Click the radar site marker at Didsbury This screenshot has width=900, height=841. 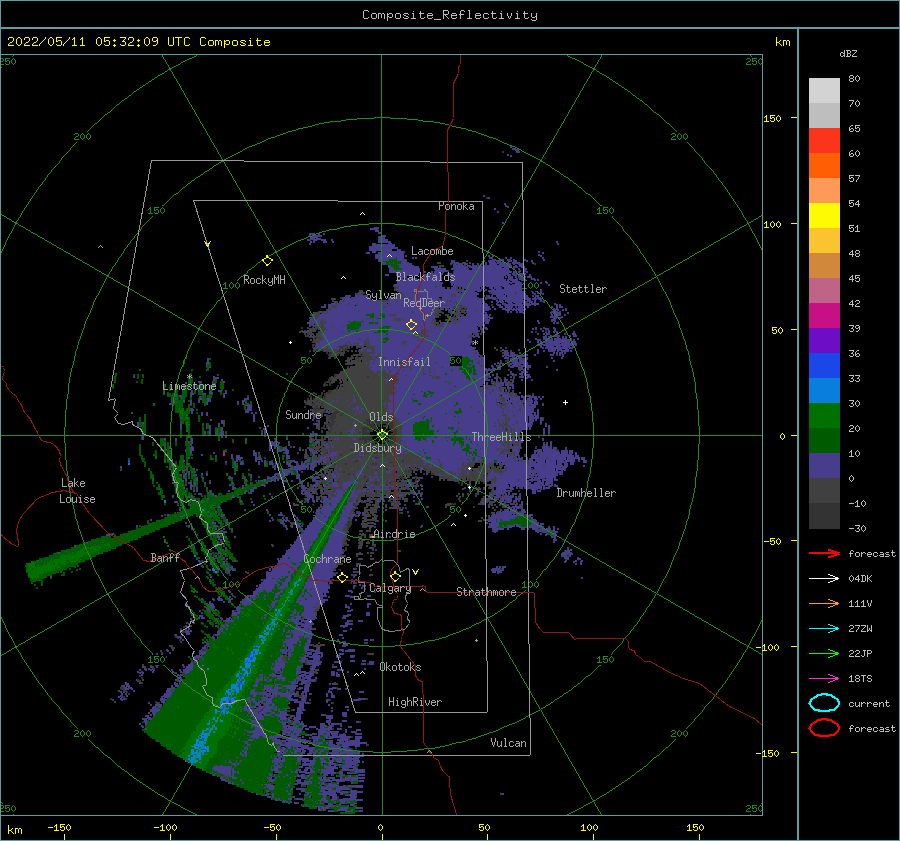[382, 435]
